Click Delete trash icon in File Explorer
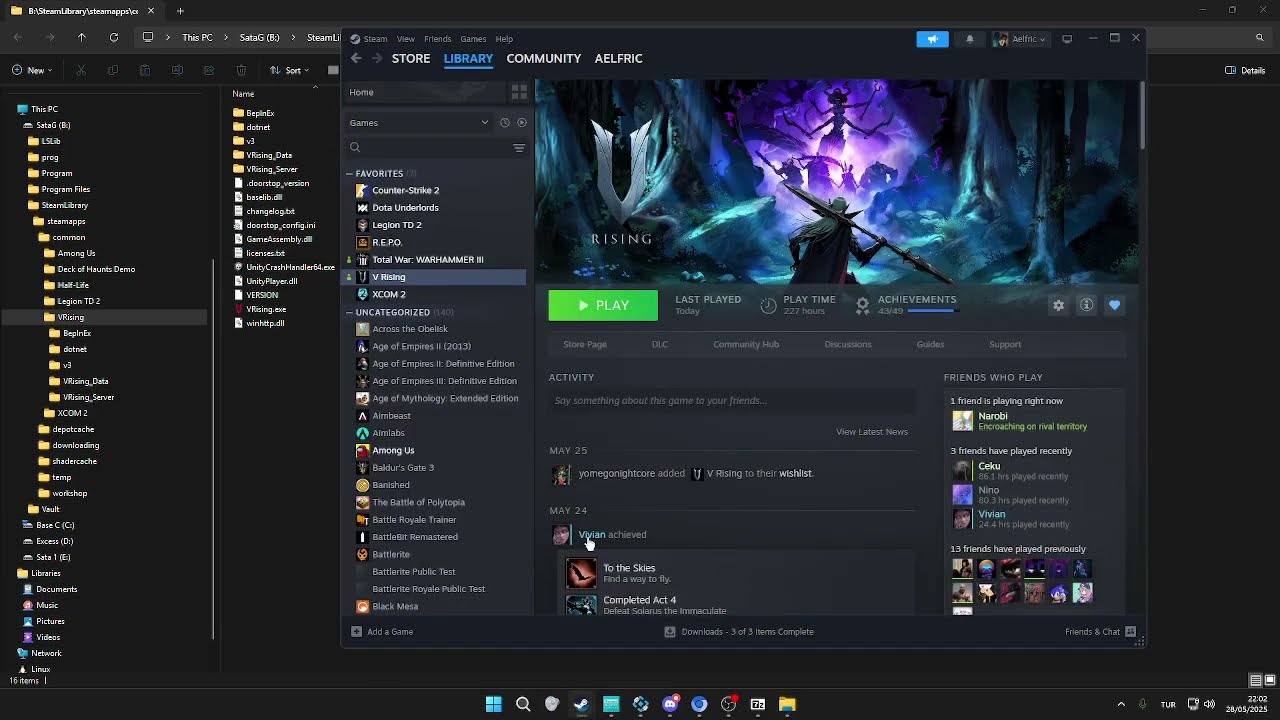The image size is (1280, 720). coord(241,70)
